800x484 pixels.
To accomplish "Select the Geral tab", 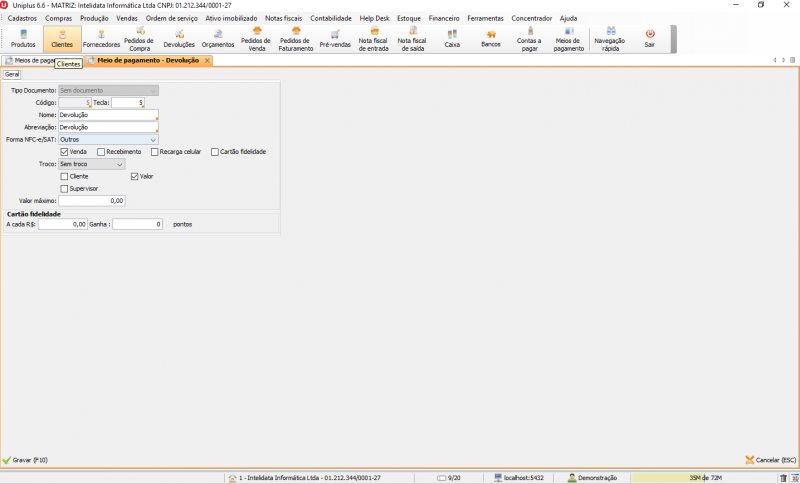I will tap(12, 74).
